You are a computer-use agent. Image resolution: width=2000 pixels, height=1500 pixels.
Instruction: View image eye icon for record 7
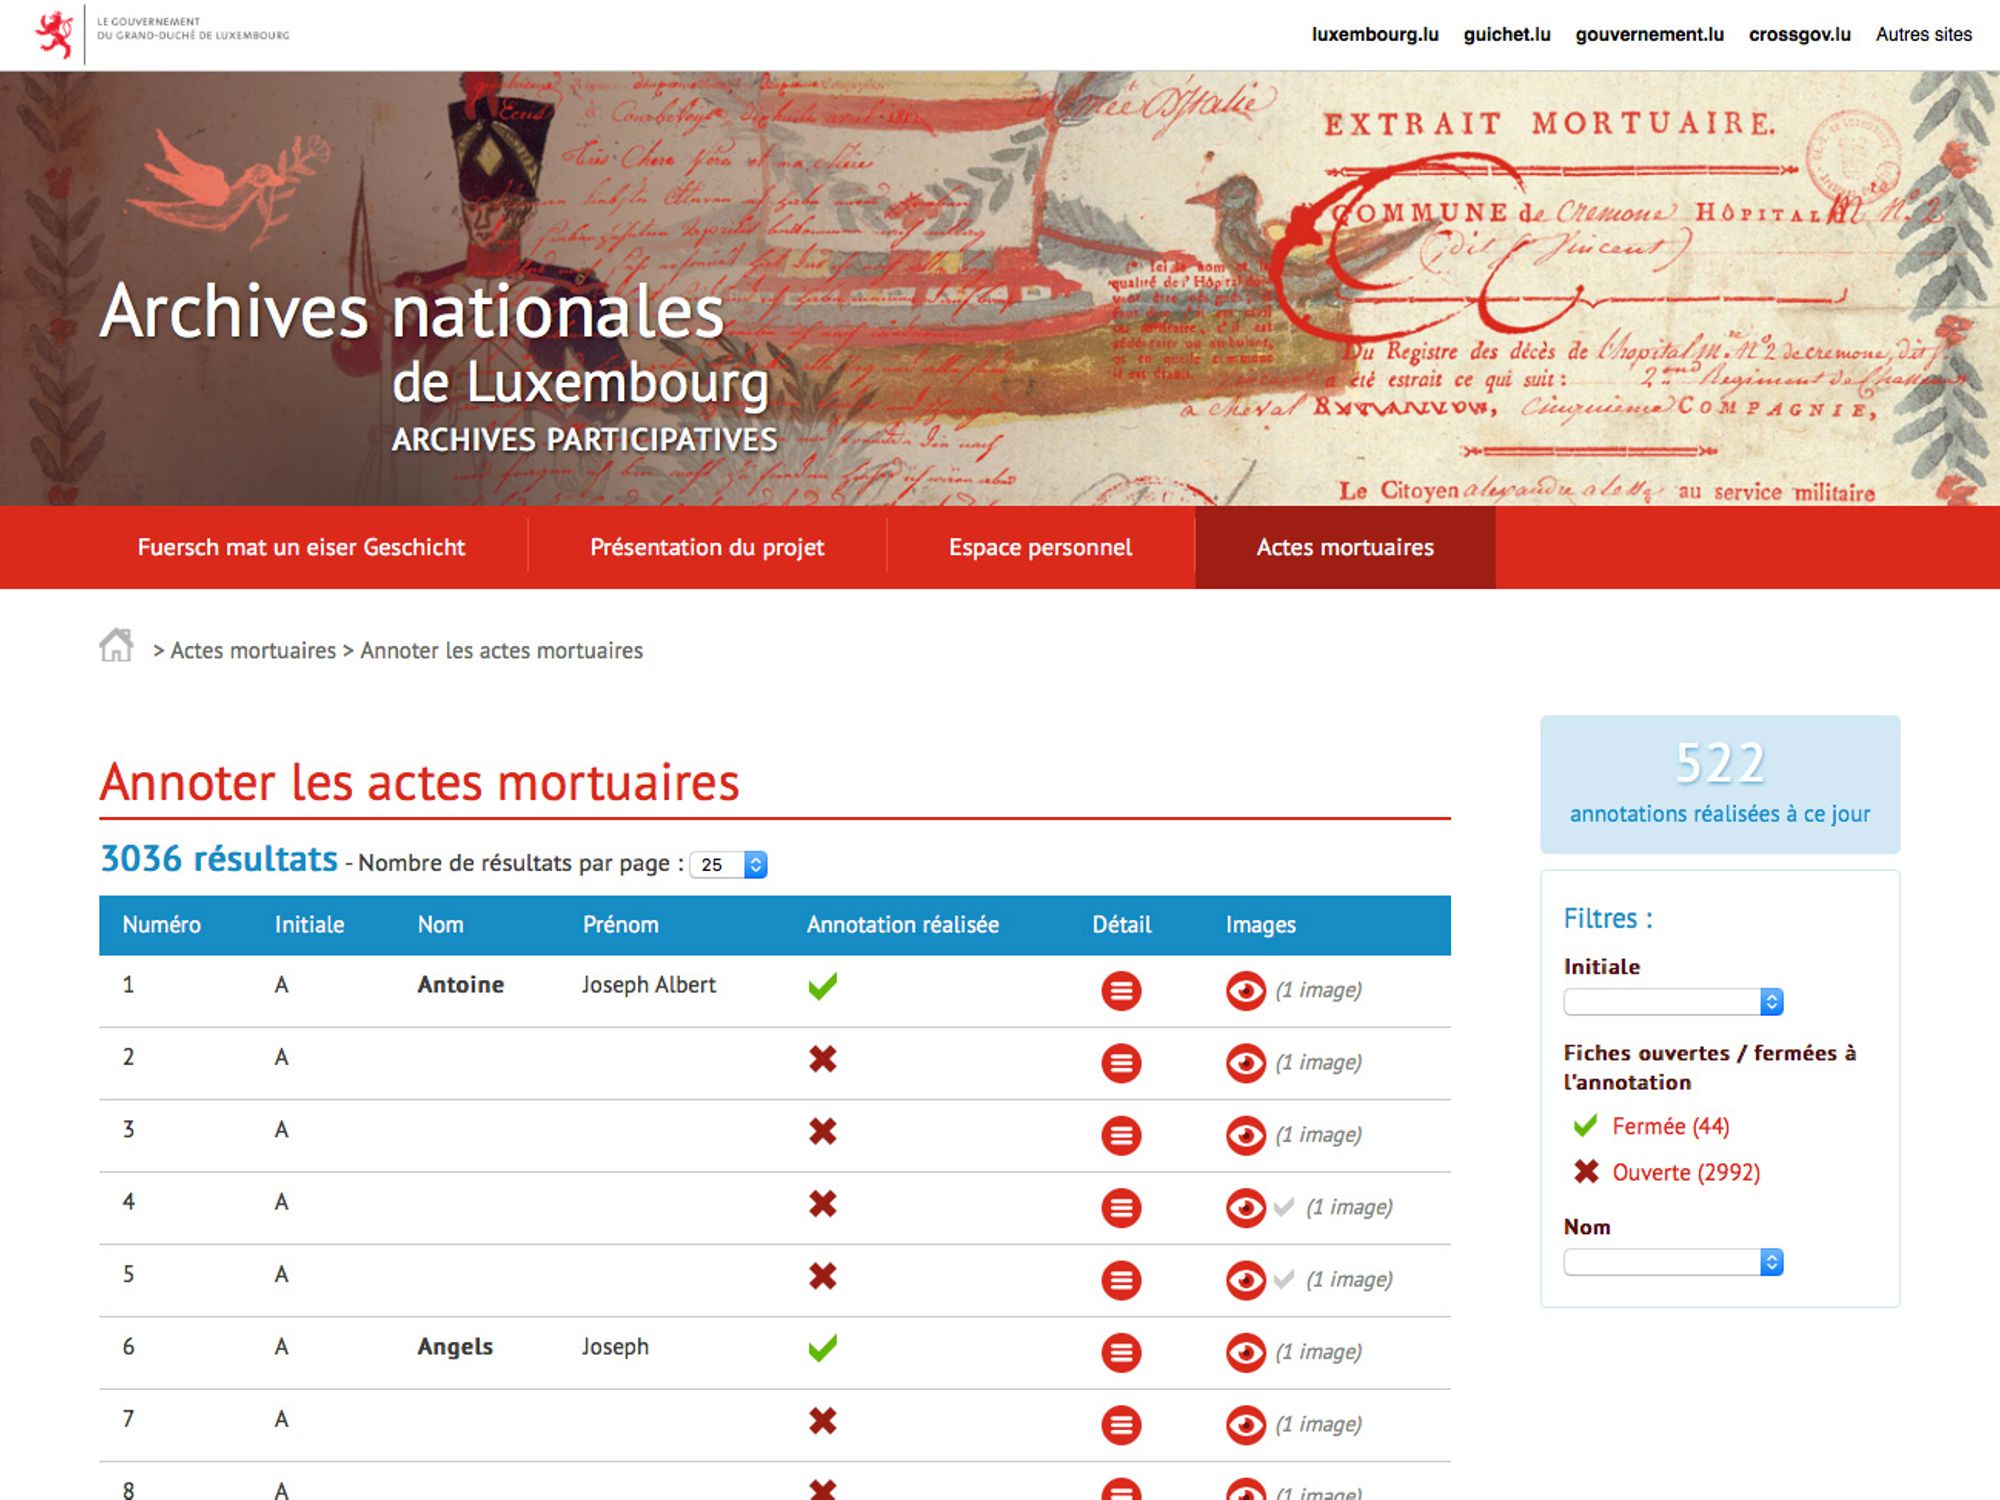[1245, 1425]
